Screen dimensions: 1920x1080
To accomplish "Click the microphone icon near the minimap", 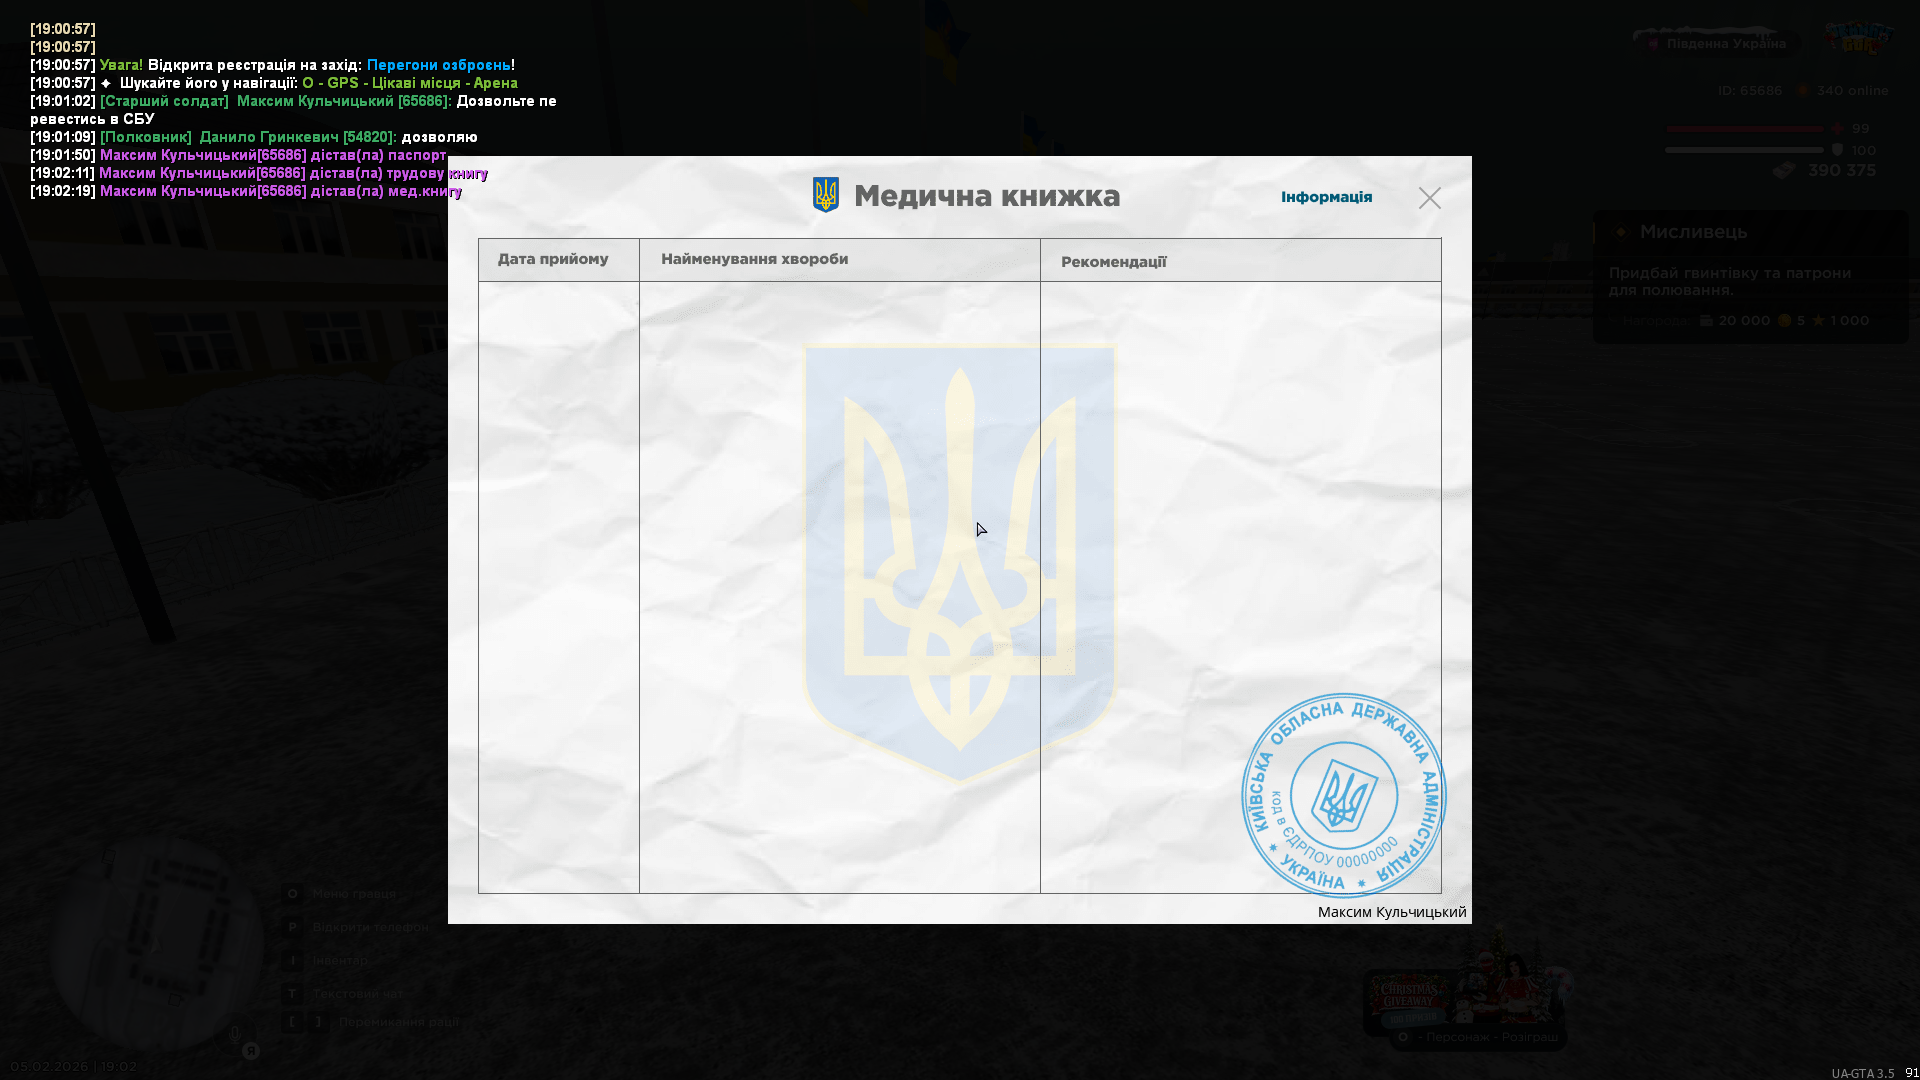I will pyautogui.click(x=235, y=1034).
